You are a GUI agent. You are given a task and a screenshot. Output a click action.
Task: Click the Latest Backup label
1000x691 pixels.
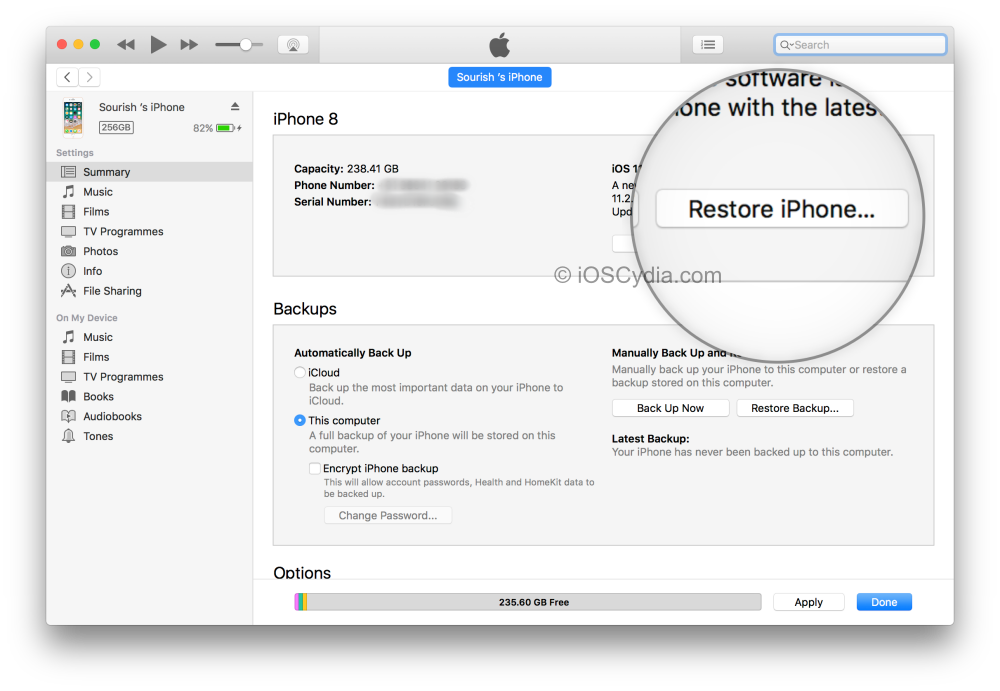point(651,438)
